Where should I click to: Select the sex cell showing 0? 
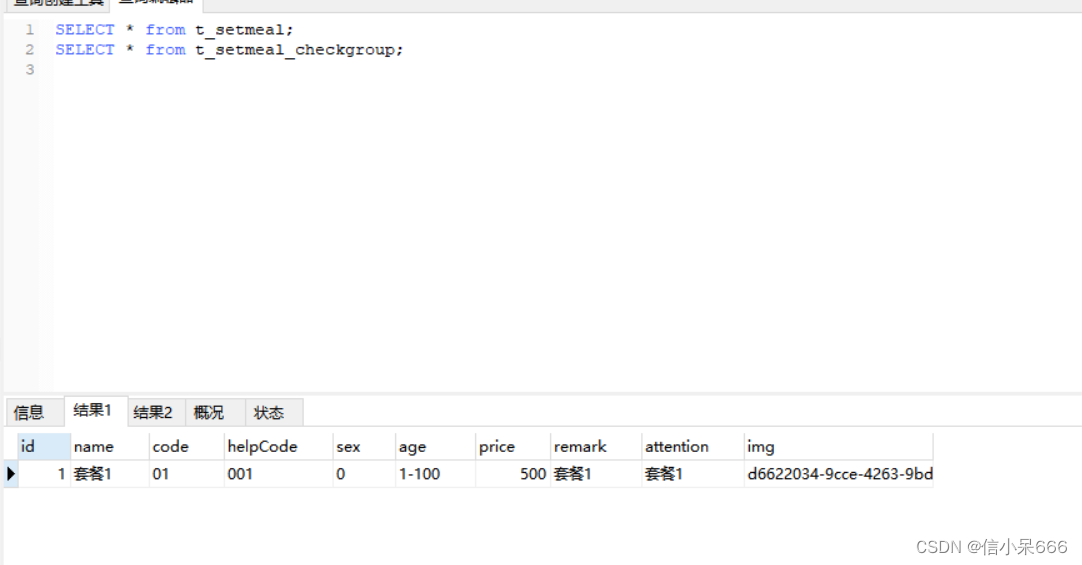[341, 474]
